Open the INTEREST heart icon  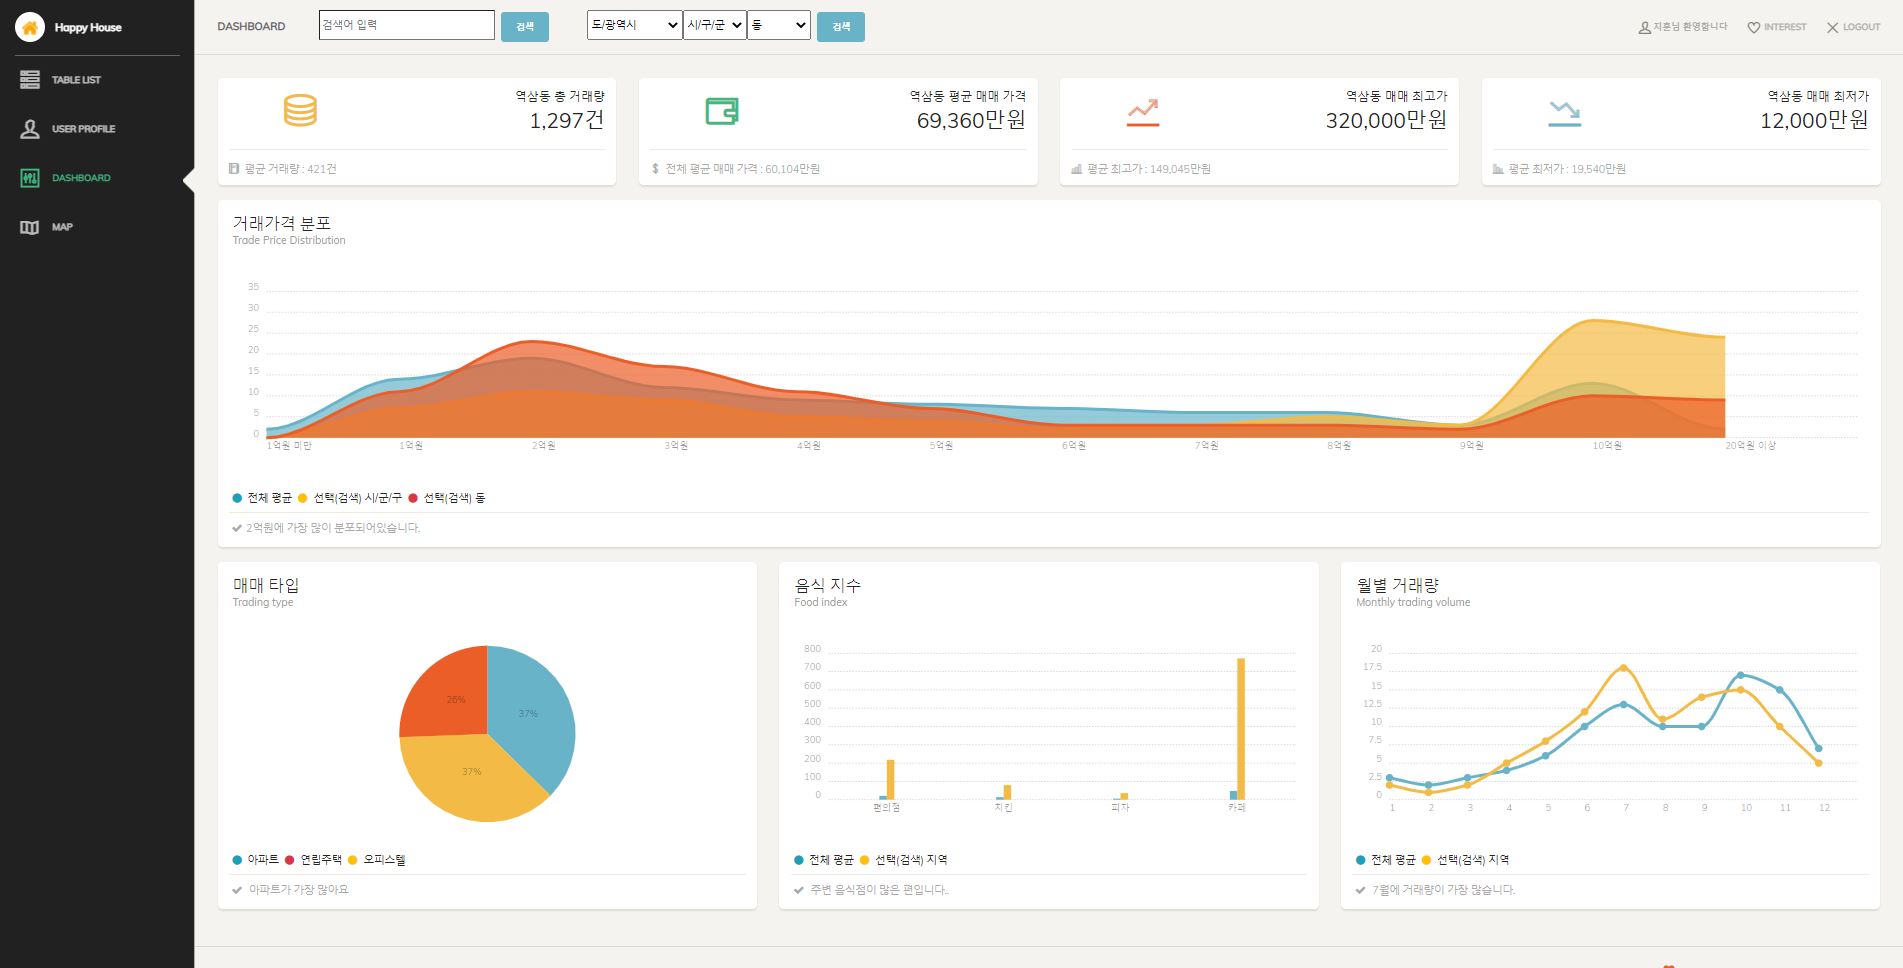coord(1755,27)
